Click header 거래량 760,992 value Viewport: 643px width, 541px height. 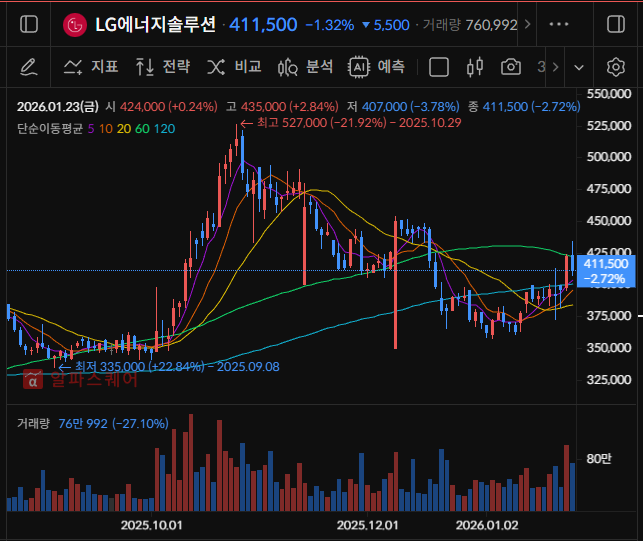click(x=470, y=25)
